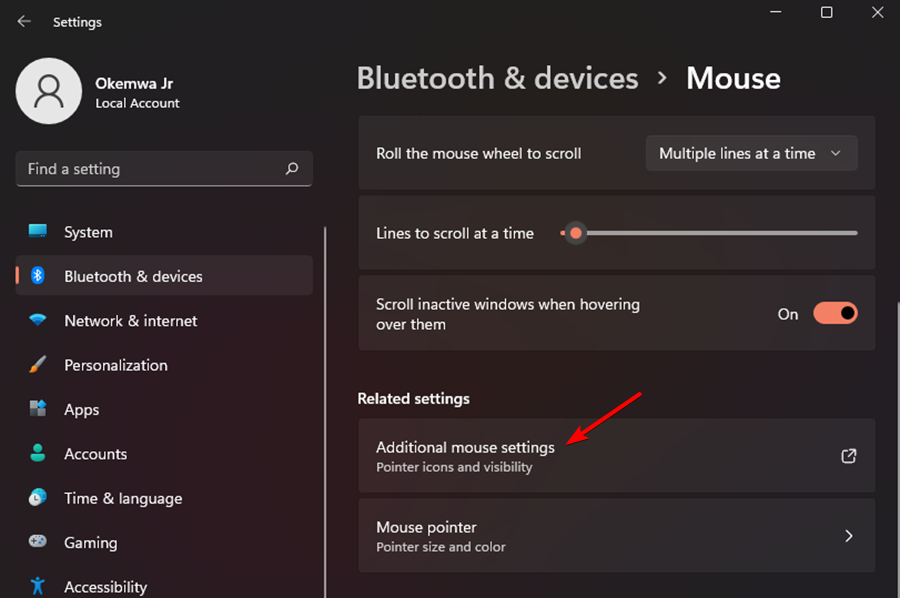Expand the Mouse pointer settings chevron
Screen dimensions: 900x598
pos(848,536)
